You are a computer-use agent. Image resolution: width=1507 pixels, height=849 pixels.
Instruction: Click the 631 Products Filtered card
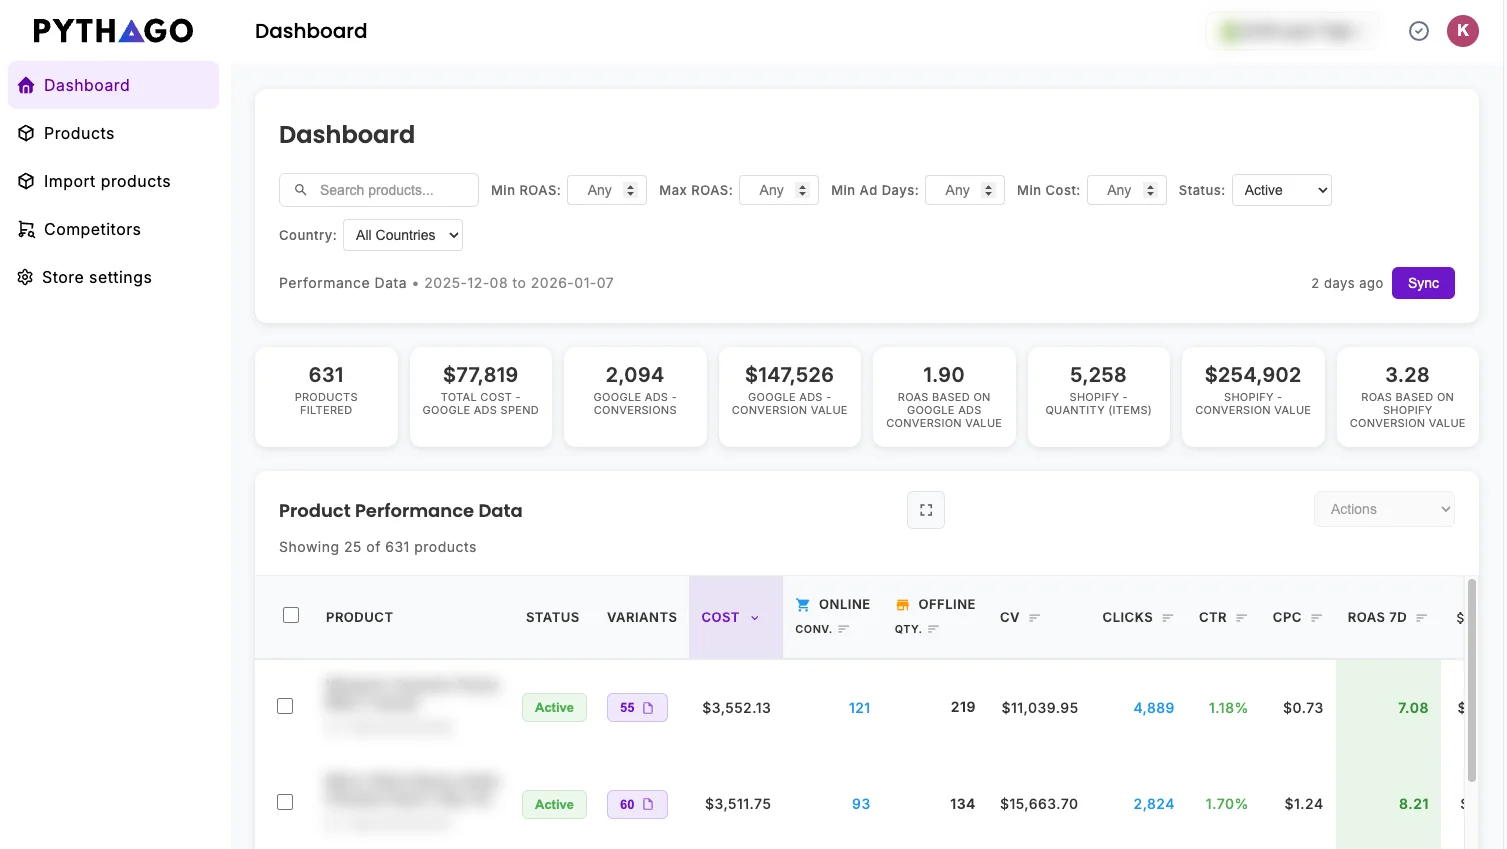pyautogui.click(x=326, y=397)
